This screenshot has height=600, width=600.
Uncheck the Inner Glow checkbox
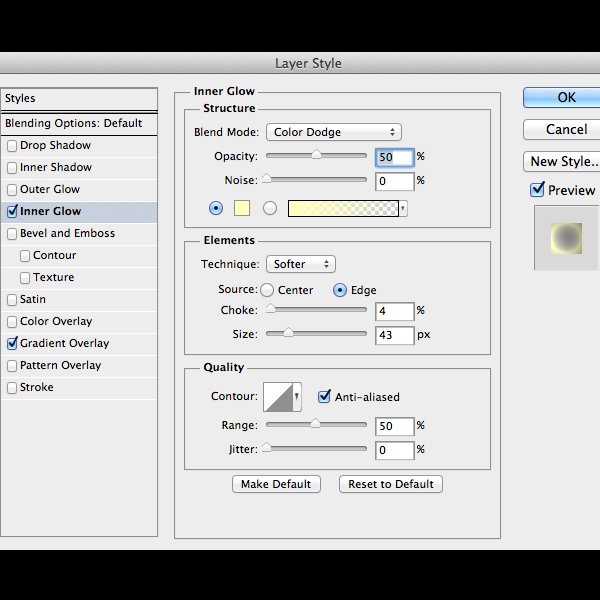(12, 211)
